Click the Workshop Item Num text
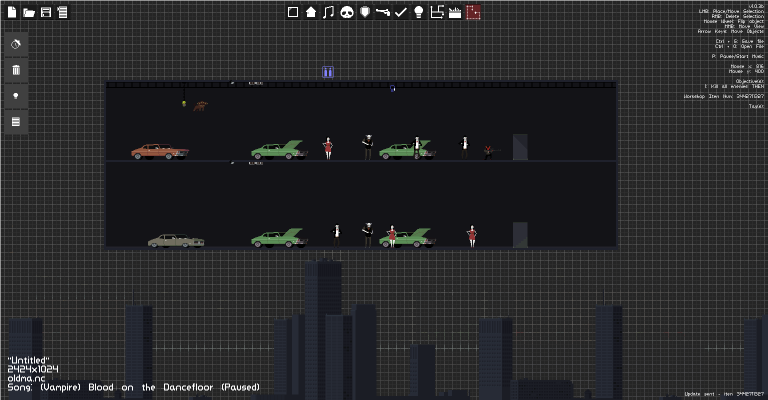Image resolution: width=768 pixels, height=400 pixels. click(723, 96)
